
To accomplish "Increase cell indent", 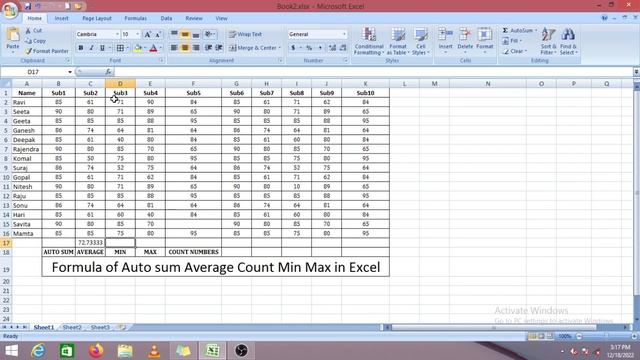I will [x=219, y=48].
